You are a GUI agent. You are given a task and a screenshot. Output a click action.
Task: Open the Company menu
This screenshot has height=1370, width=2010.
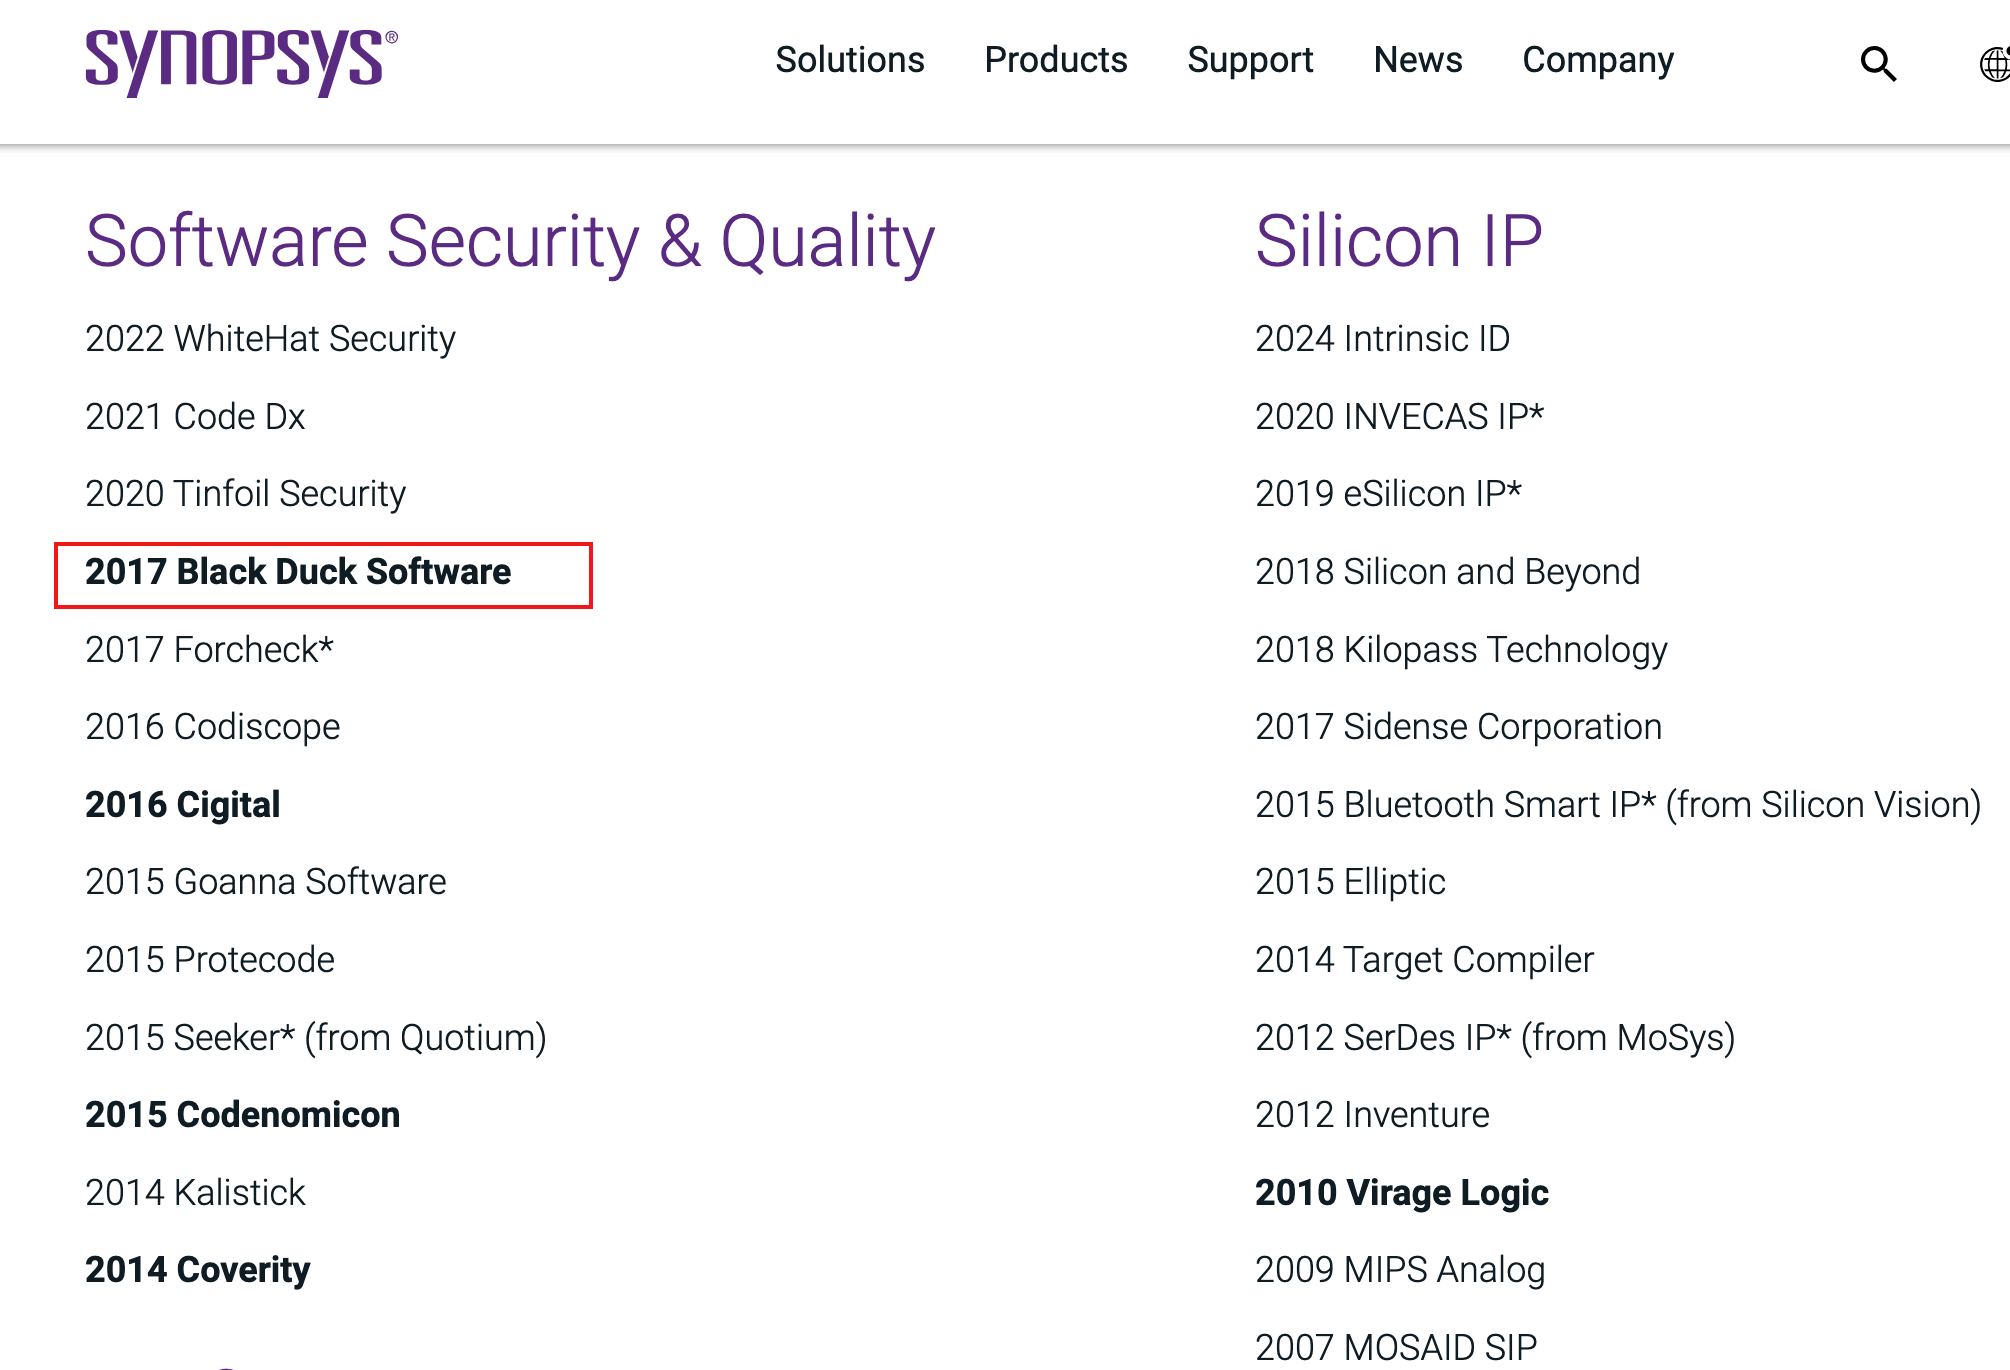[1597, 60]
